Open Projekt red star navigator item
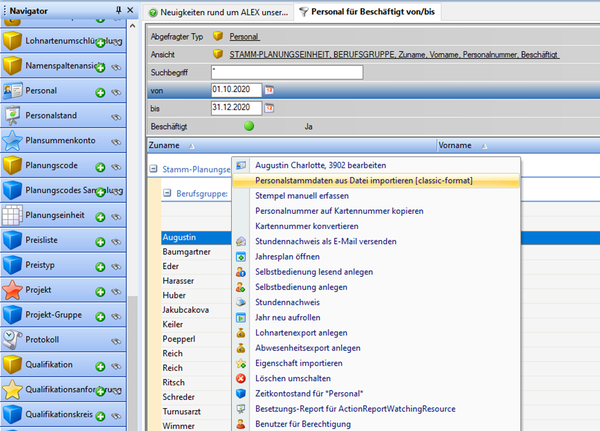 [12, 290]
